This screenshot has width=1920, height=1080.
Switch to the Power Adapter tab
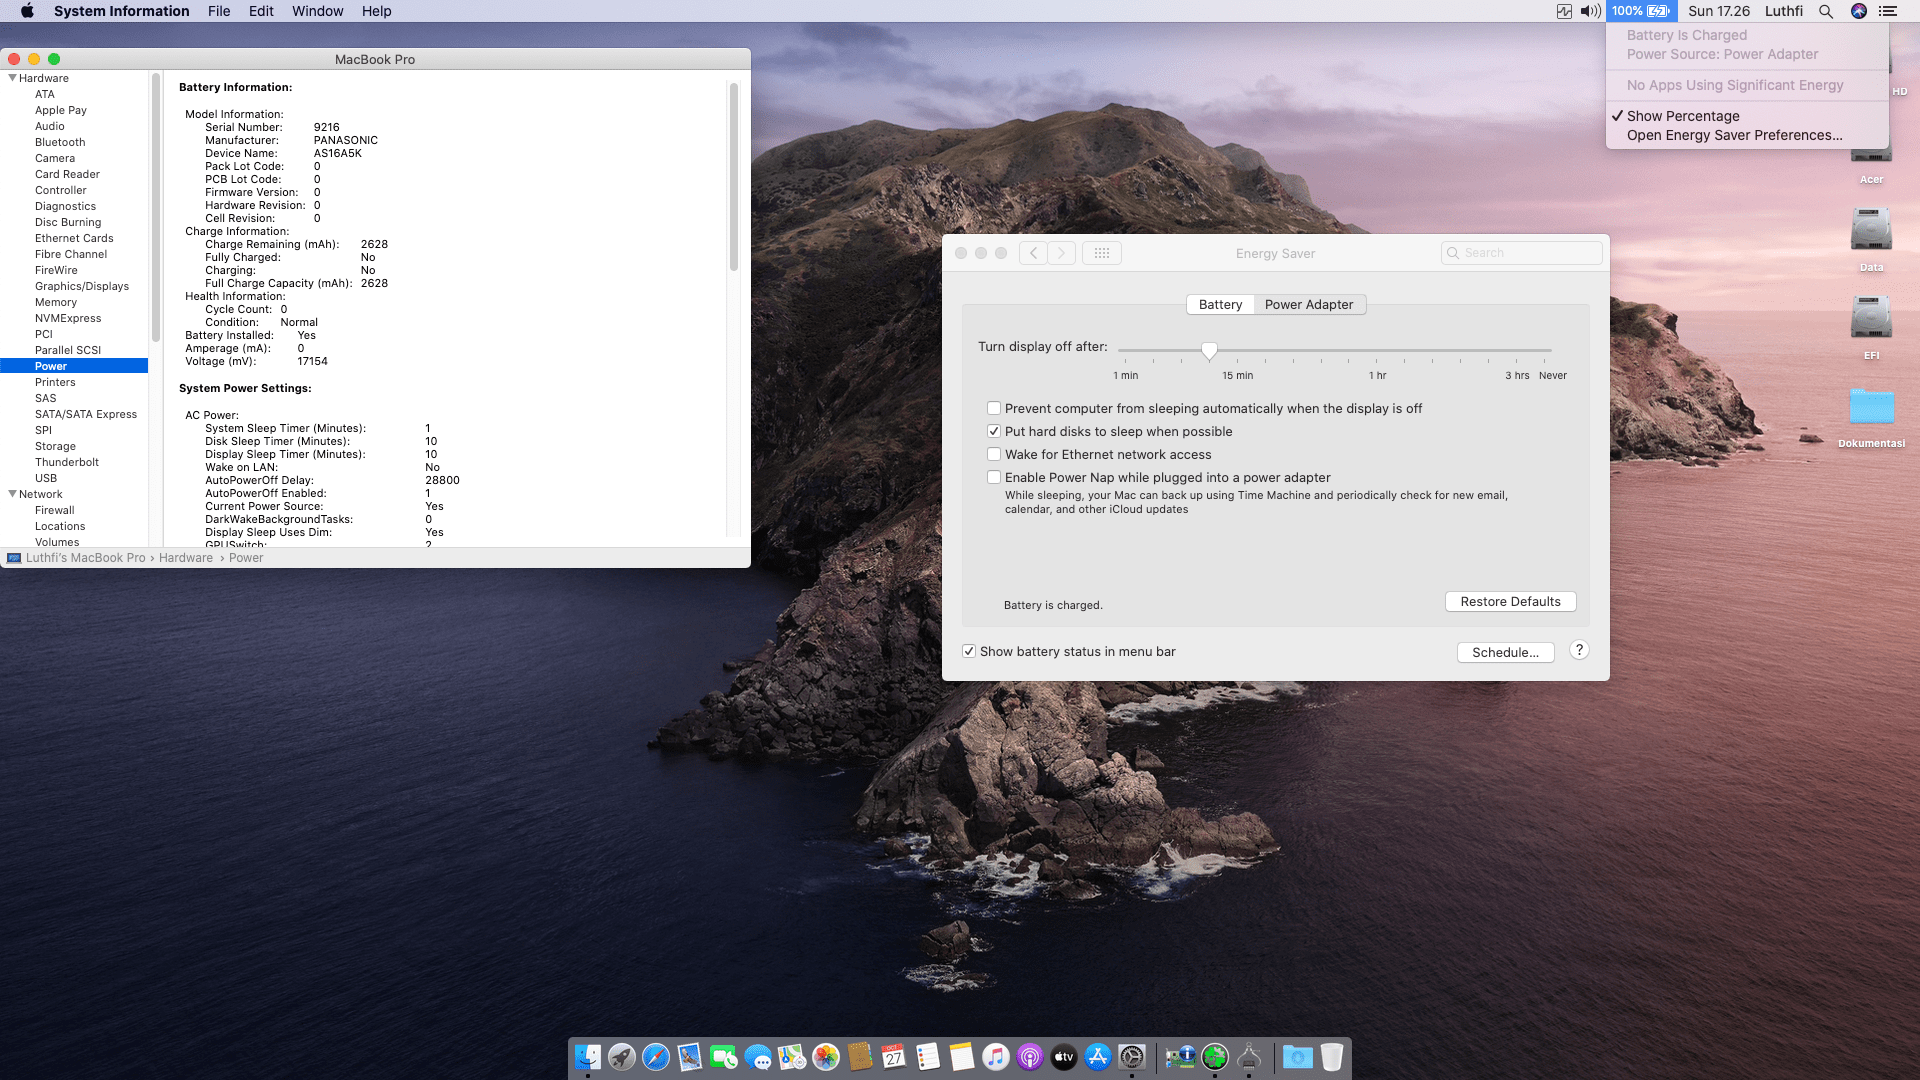[x=1311, y=304]
